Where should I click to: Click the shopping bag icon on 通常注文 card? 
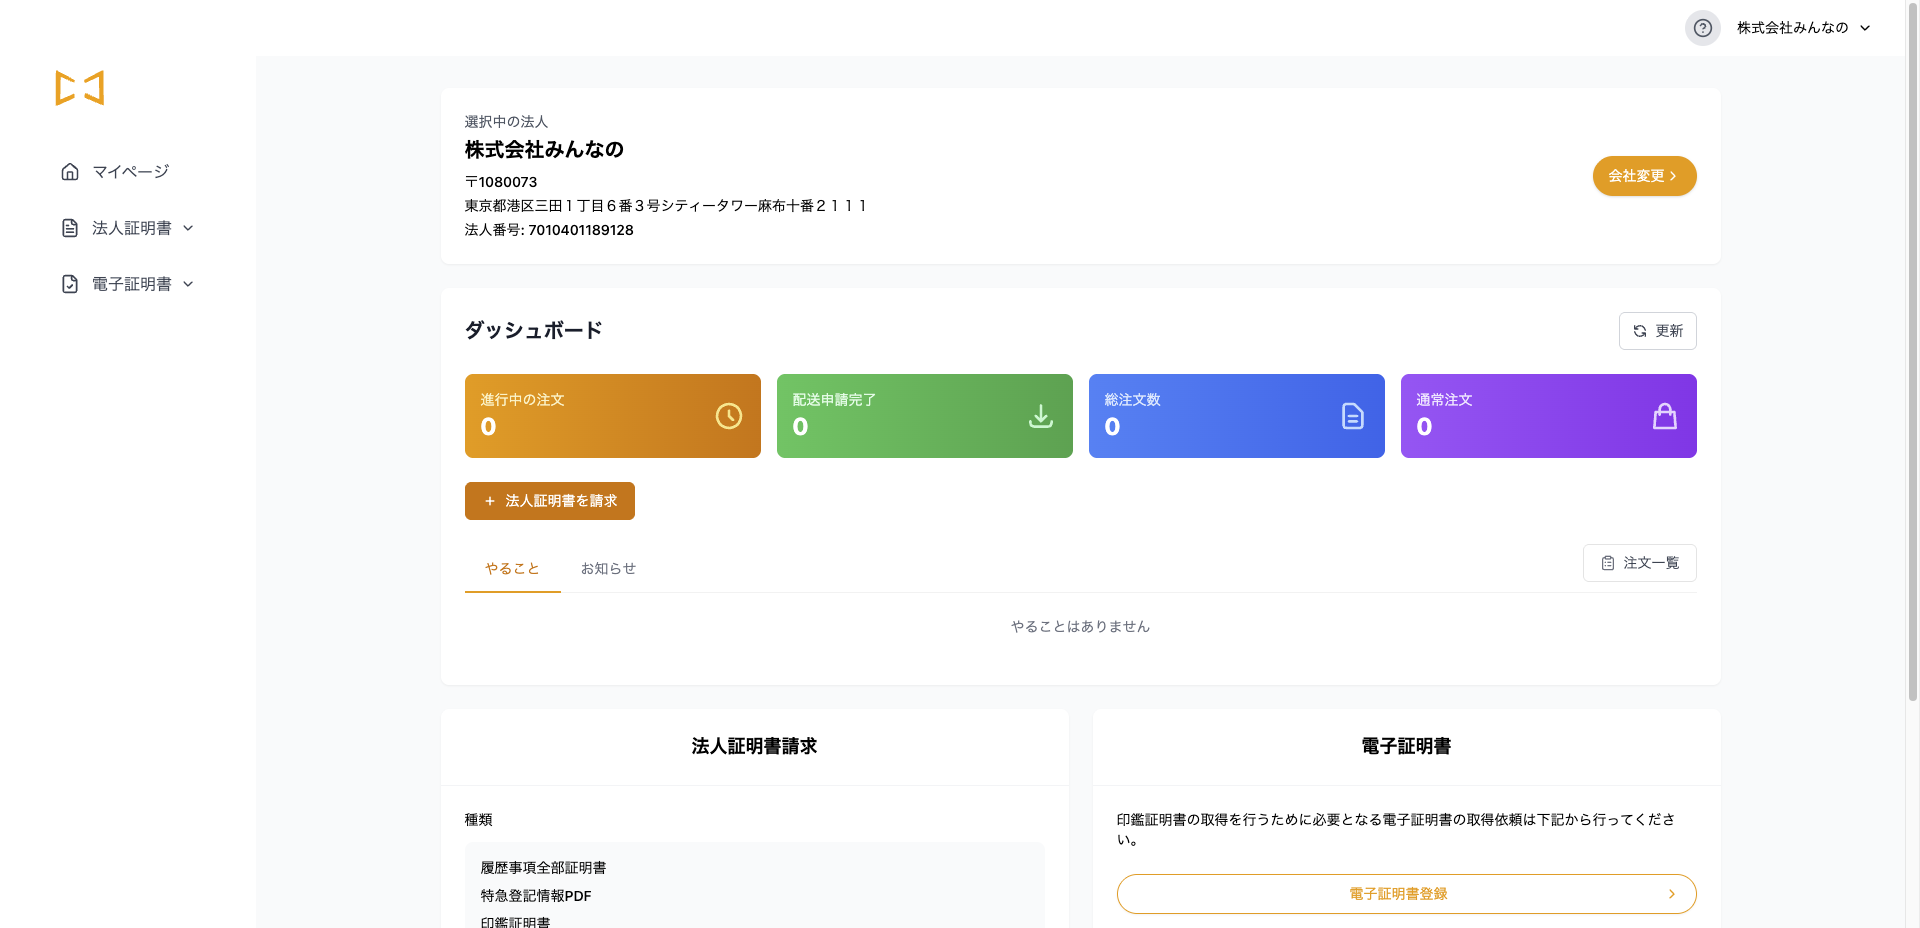point(1665,416)
